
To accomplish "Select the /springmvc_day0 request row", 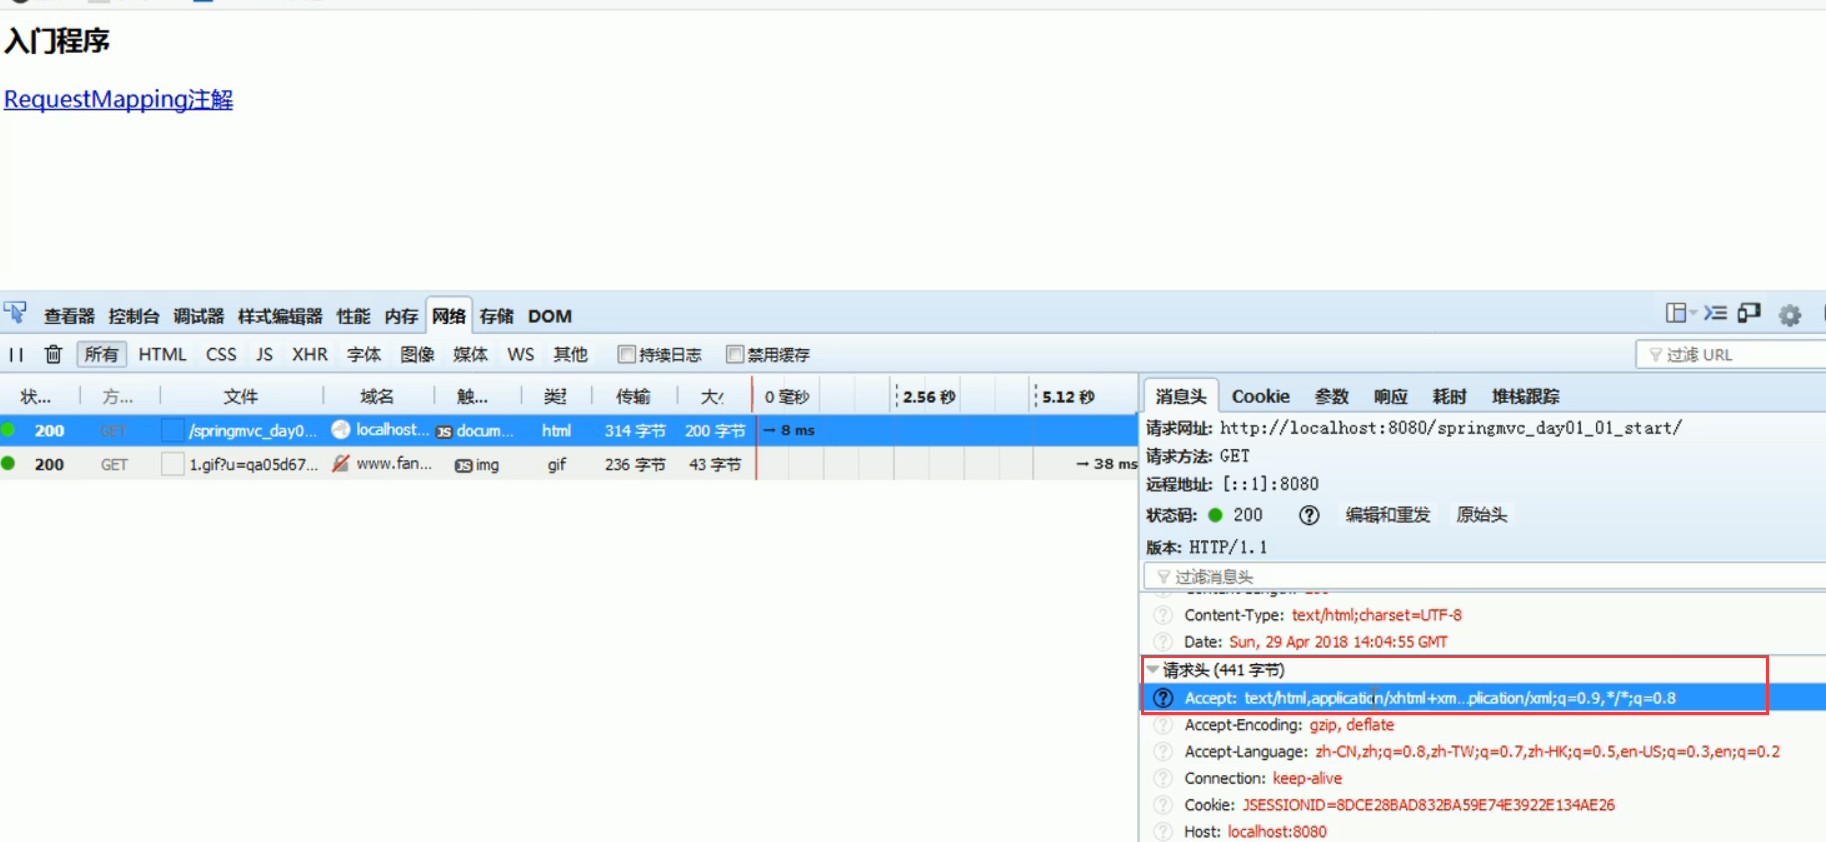I will point(568,430).
